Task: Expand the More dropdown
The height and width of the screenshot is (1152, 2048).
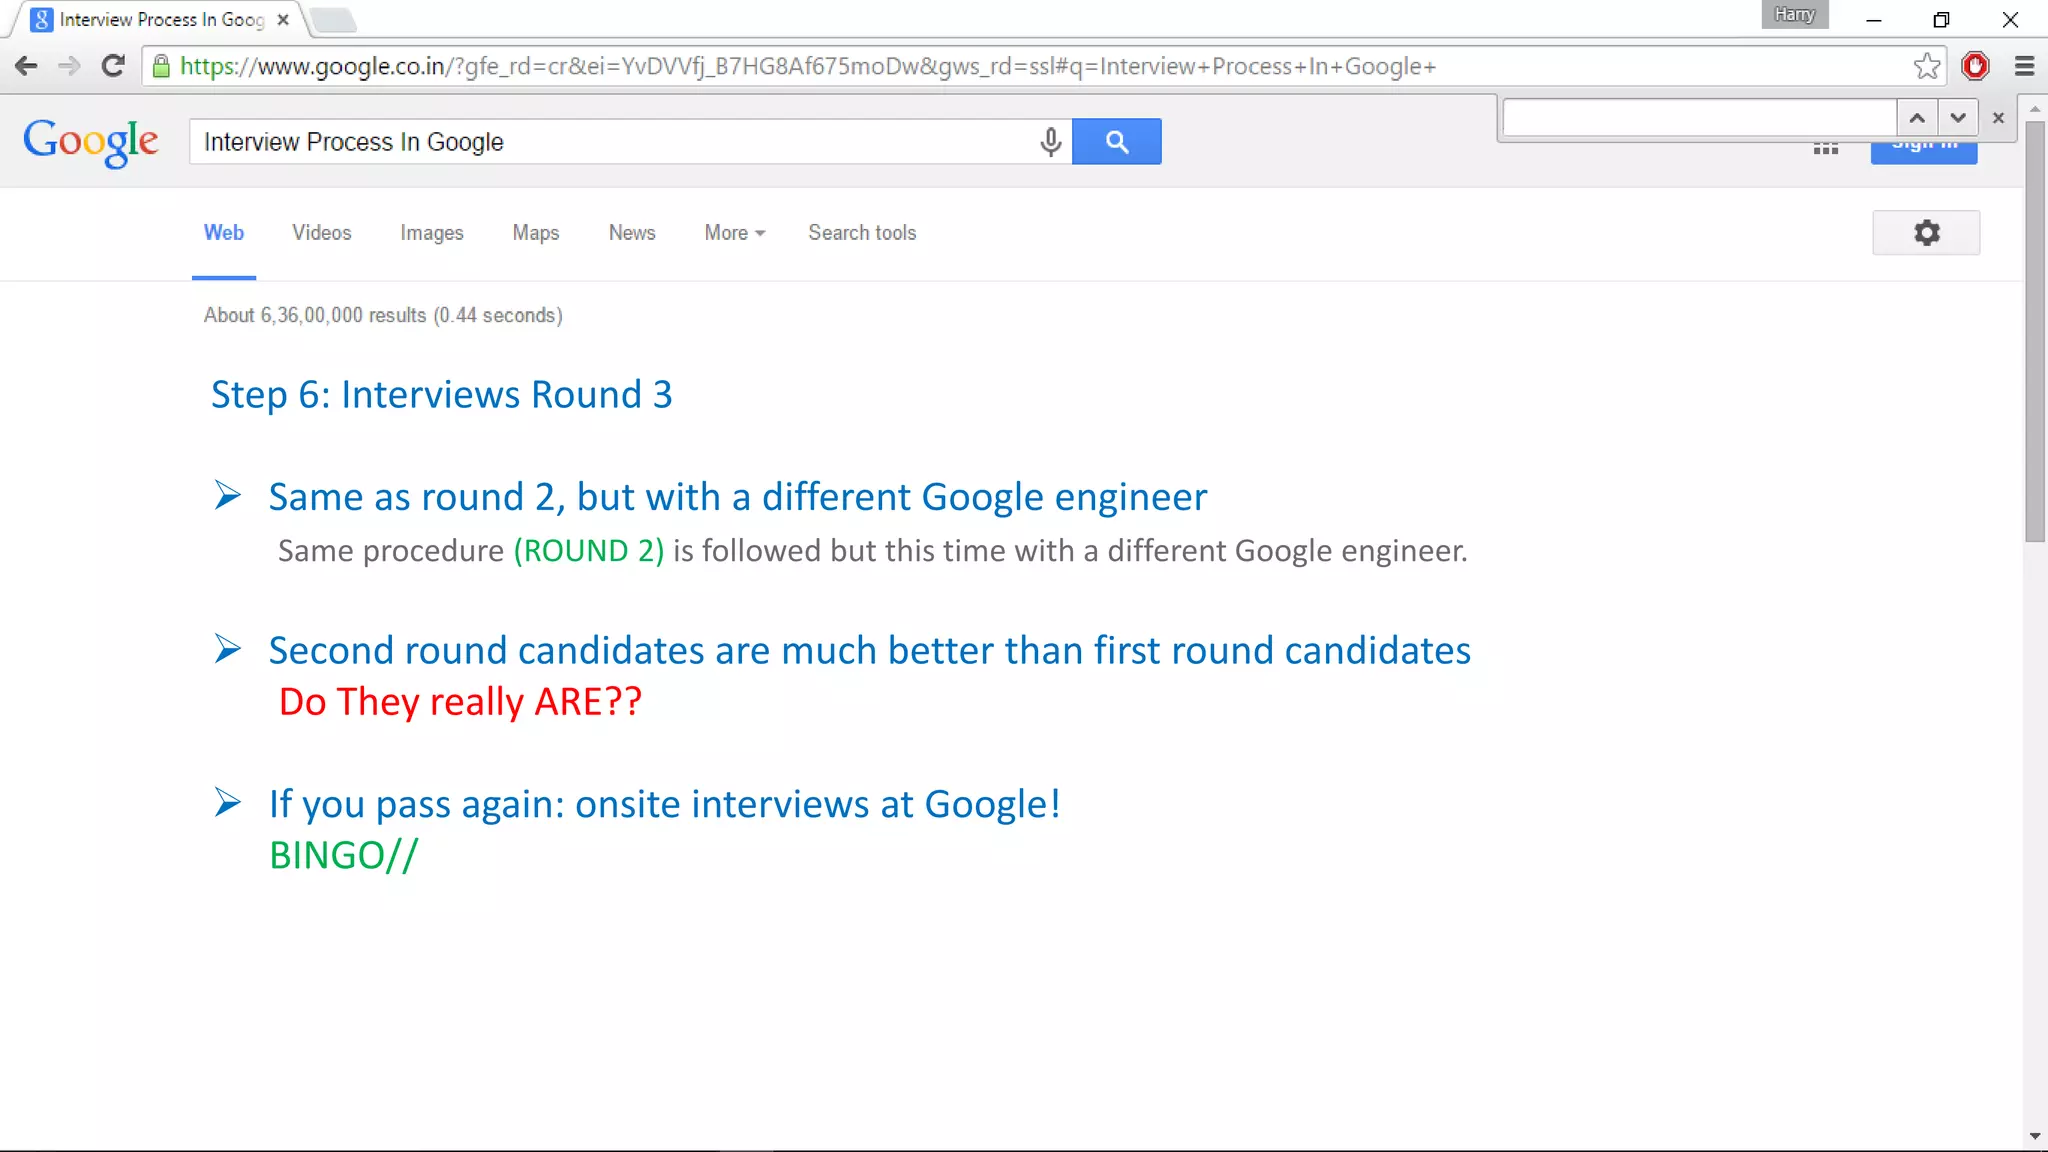Action: [x=735, y=233]
